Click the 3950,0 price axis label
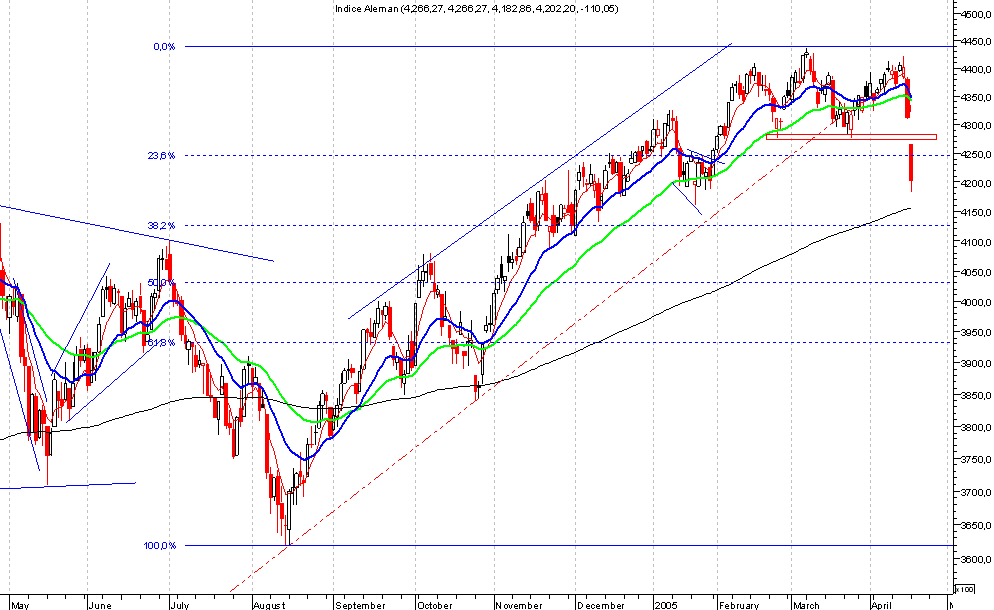This screenshot has width=994, height=610. 976,333
